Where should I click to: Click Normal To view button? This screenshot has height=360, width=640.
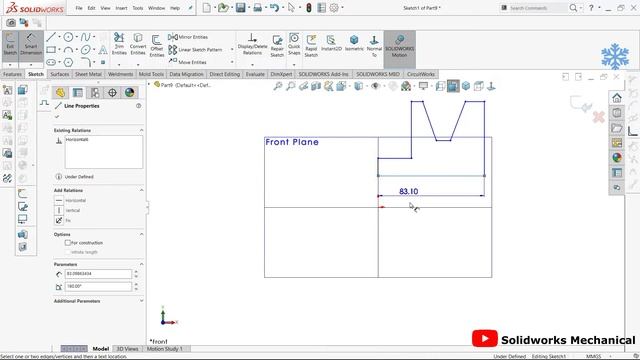pos(374,46)
